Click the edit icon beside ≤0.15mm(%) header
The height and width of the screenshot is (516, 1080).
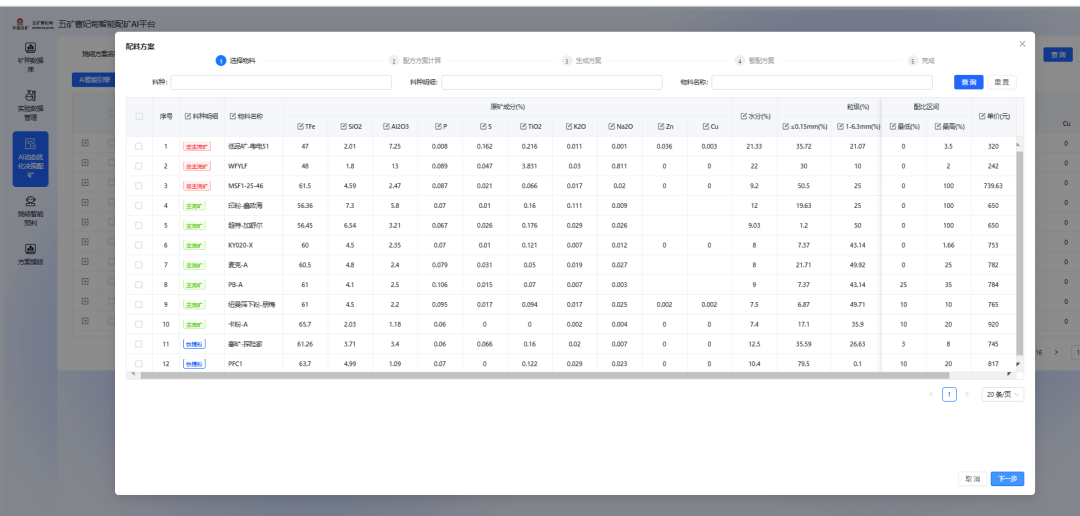coord(786,127)
